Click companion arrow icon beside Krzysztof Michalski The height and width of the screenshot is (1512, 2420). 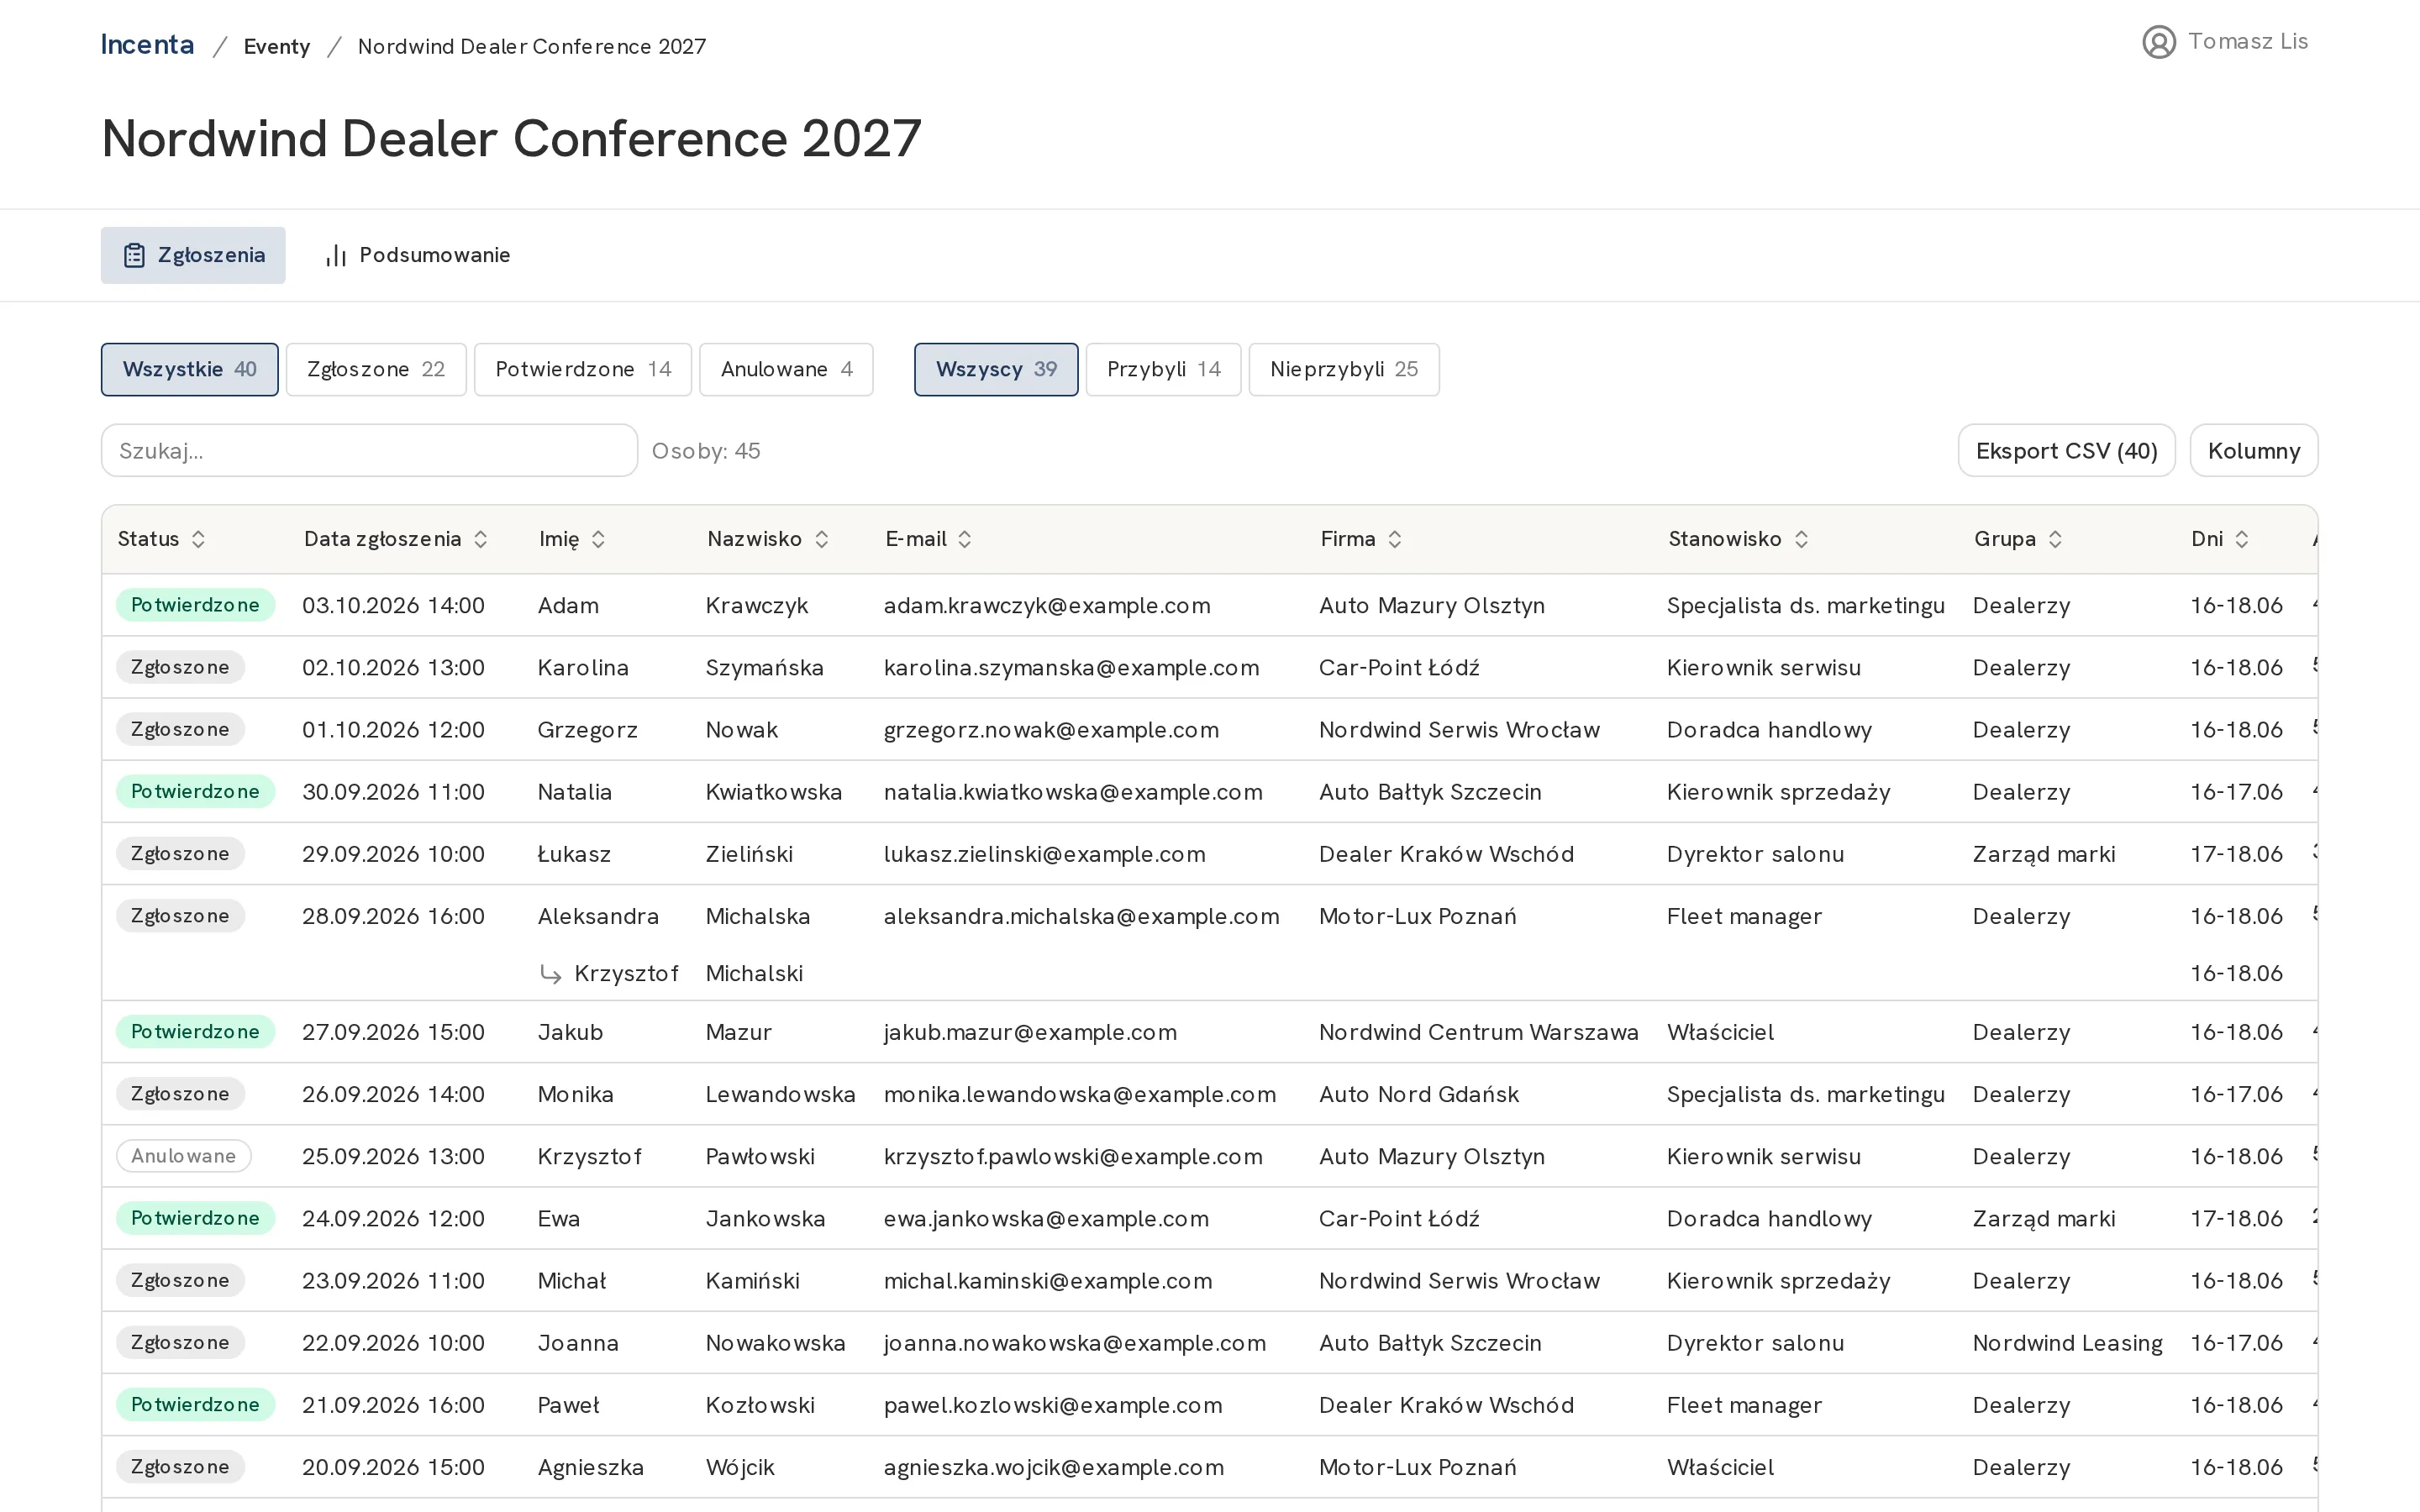(x=550, y=974)
